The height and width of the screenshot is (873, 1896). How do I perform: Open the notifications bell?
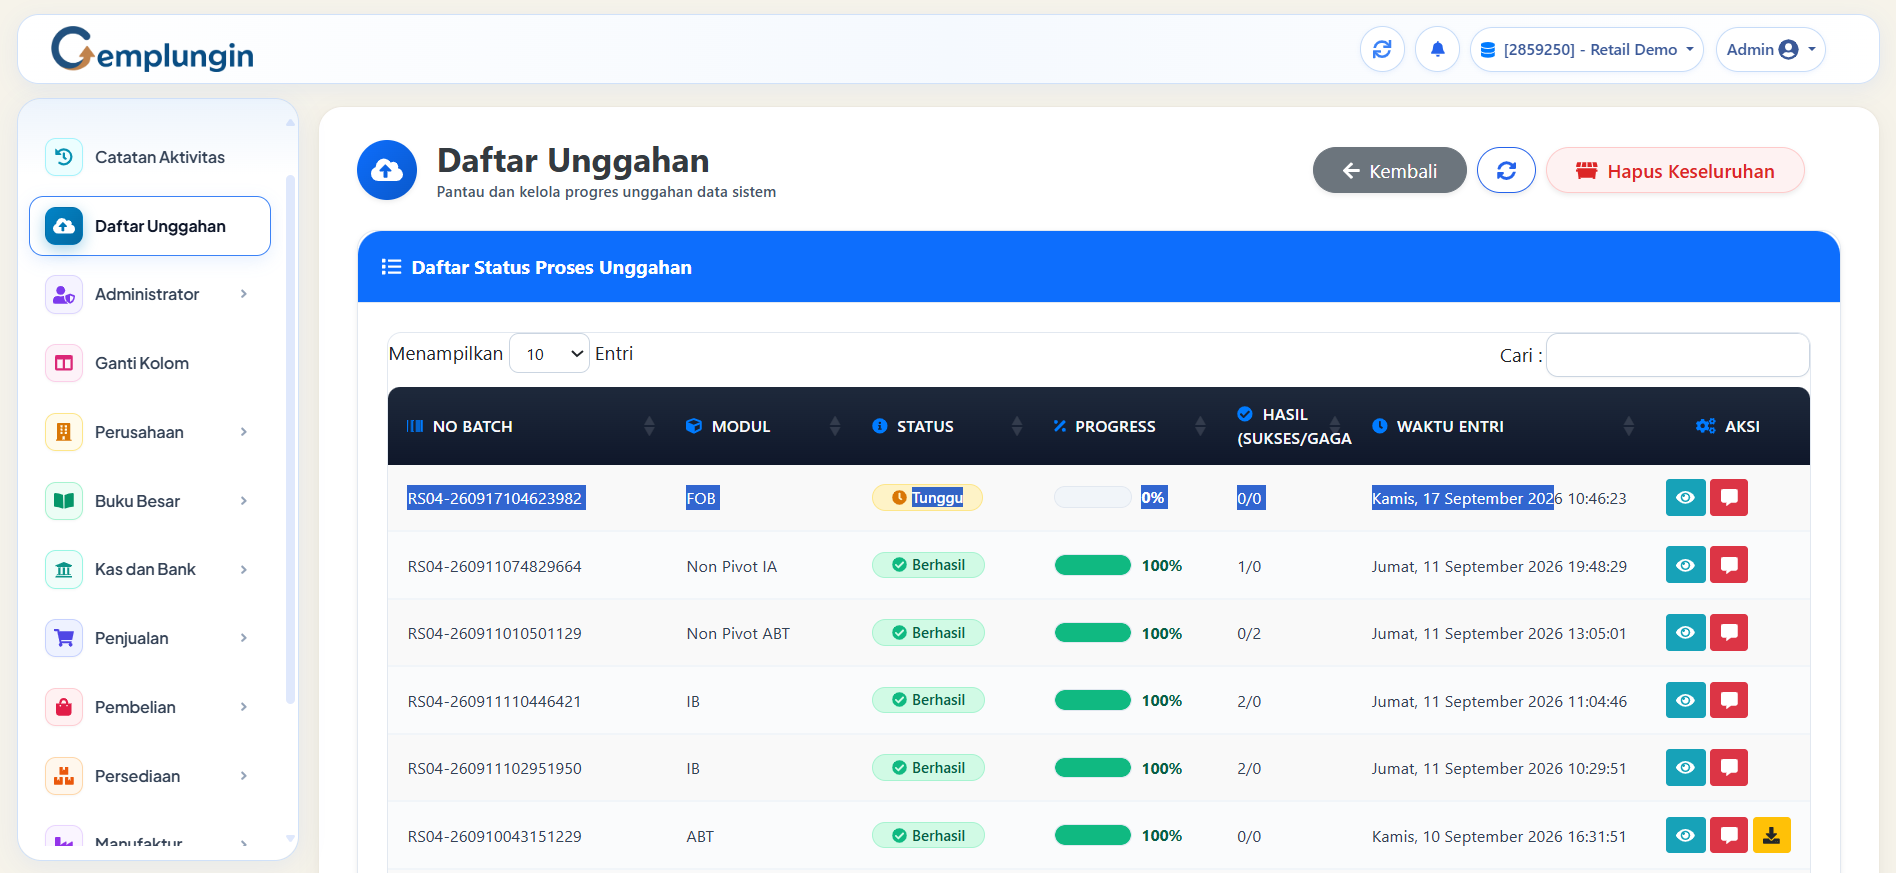tap(1437, 49)
